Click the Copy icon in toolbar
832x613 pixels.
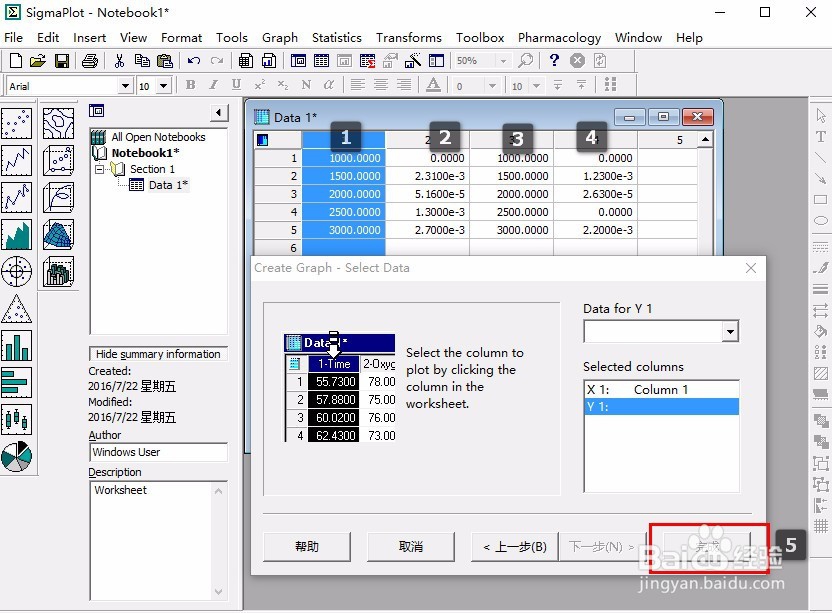click(142, 61)
